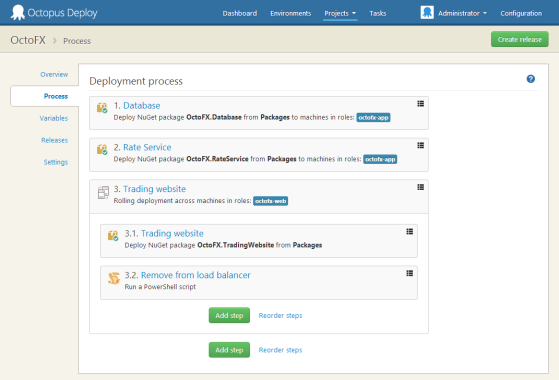Open the menu icon for step 3 Trading website
Image resolution: width=559 pixels, height=380 pixels.
tap(421, 187)
